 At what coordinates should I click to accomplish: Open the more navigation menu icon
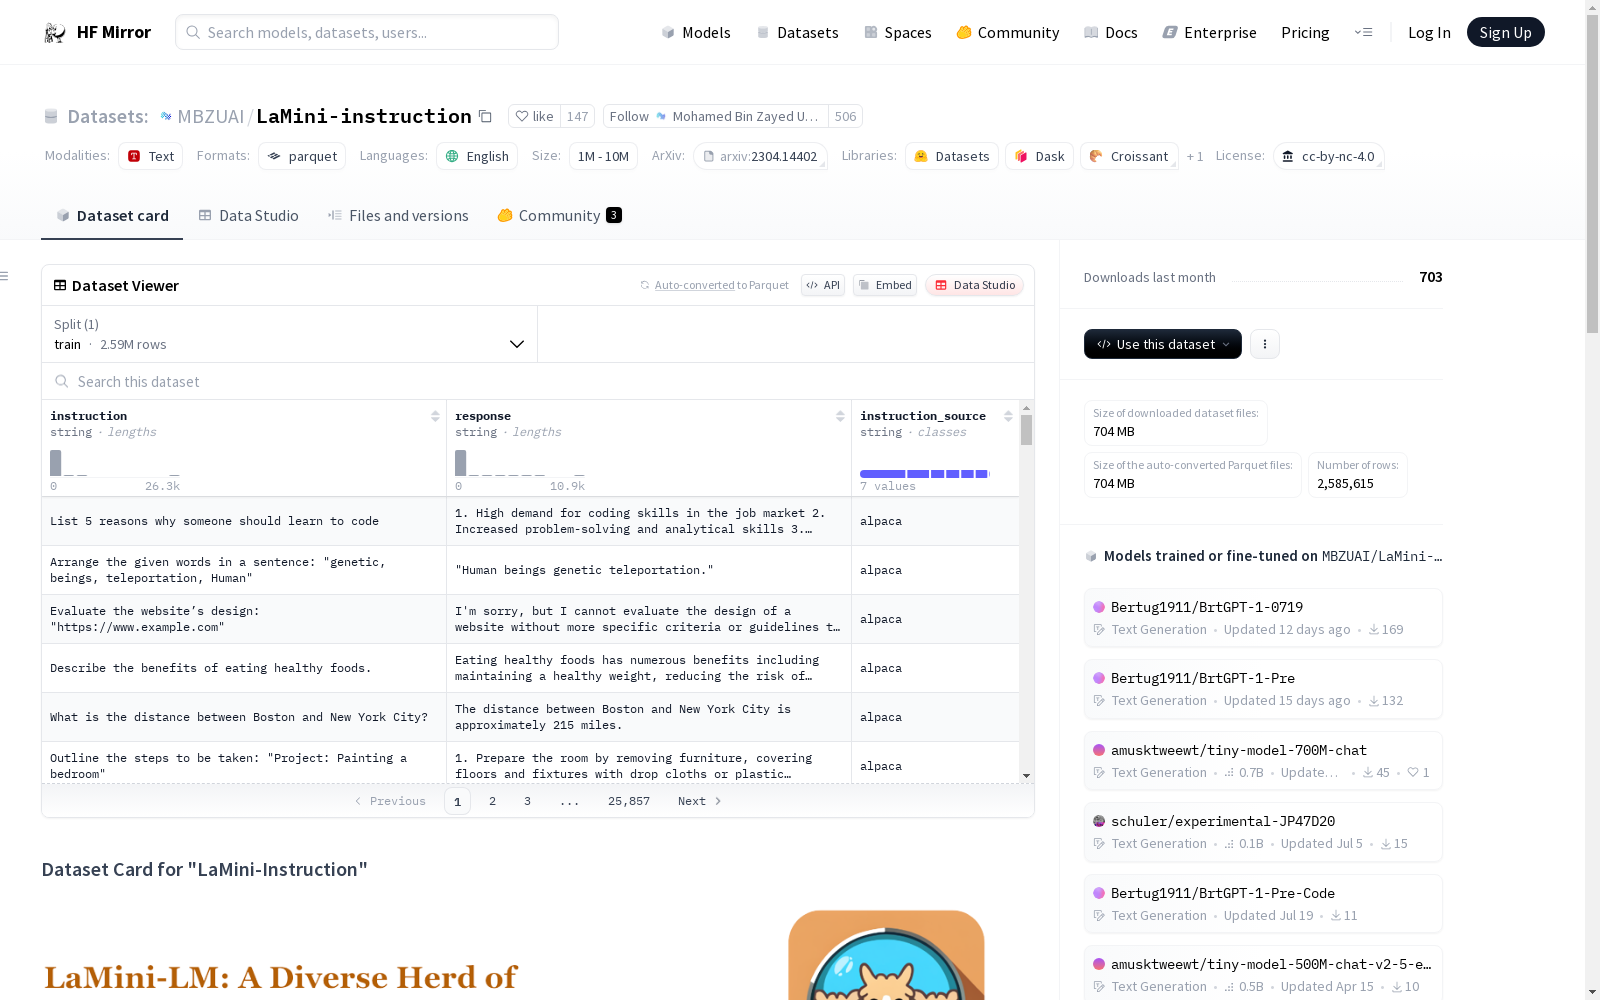[1363, 32]
